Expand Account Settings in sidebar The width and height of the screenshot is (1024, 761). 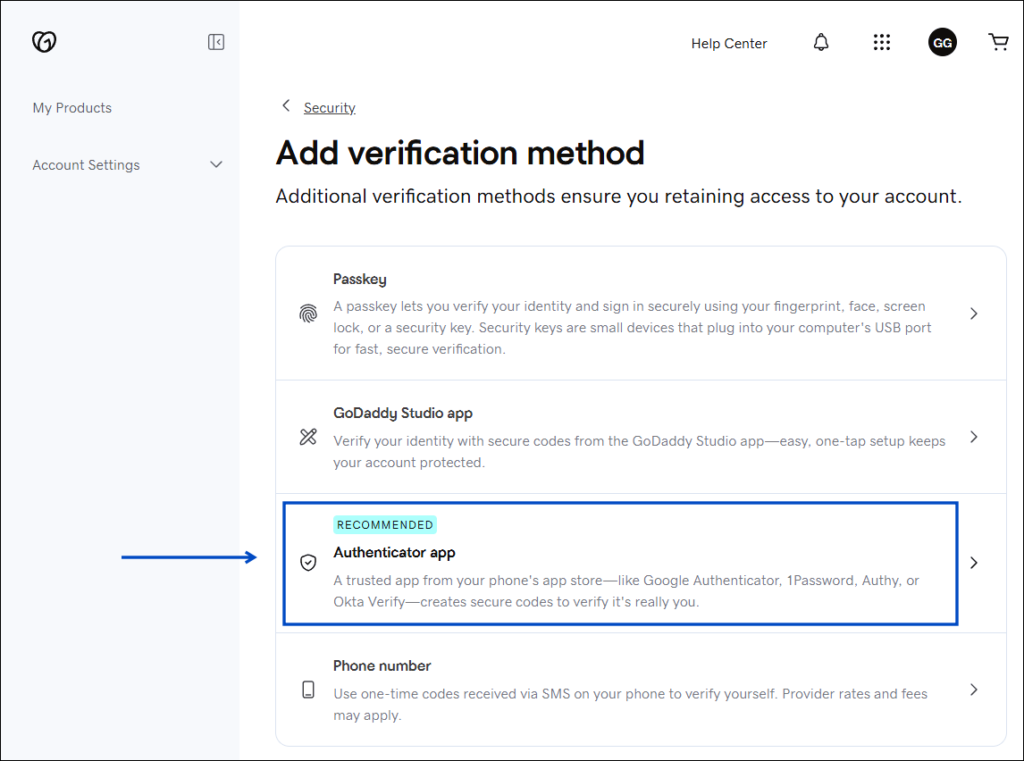[216, 165]
